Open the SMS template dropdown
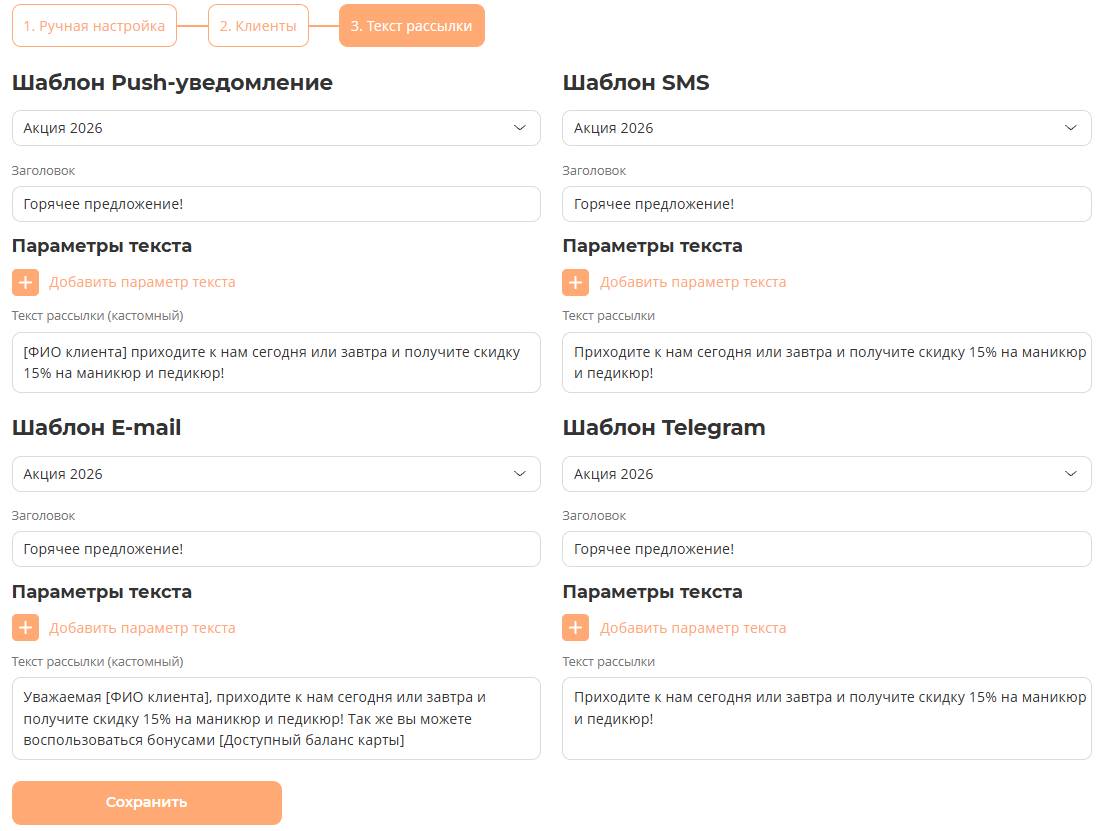This screenshot has width=1107, height=831. (x=826, y=128)
